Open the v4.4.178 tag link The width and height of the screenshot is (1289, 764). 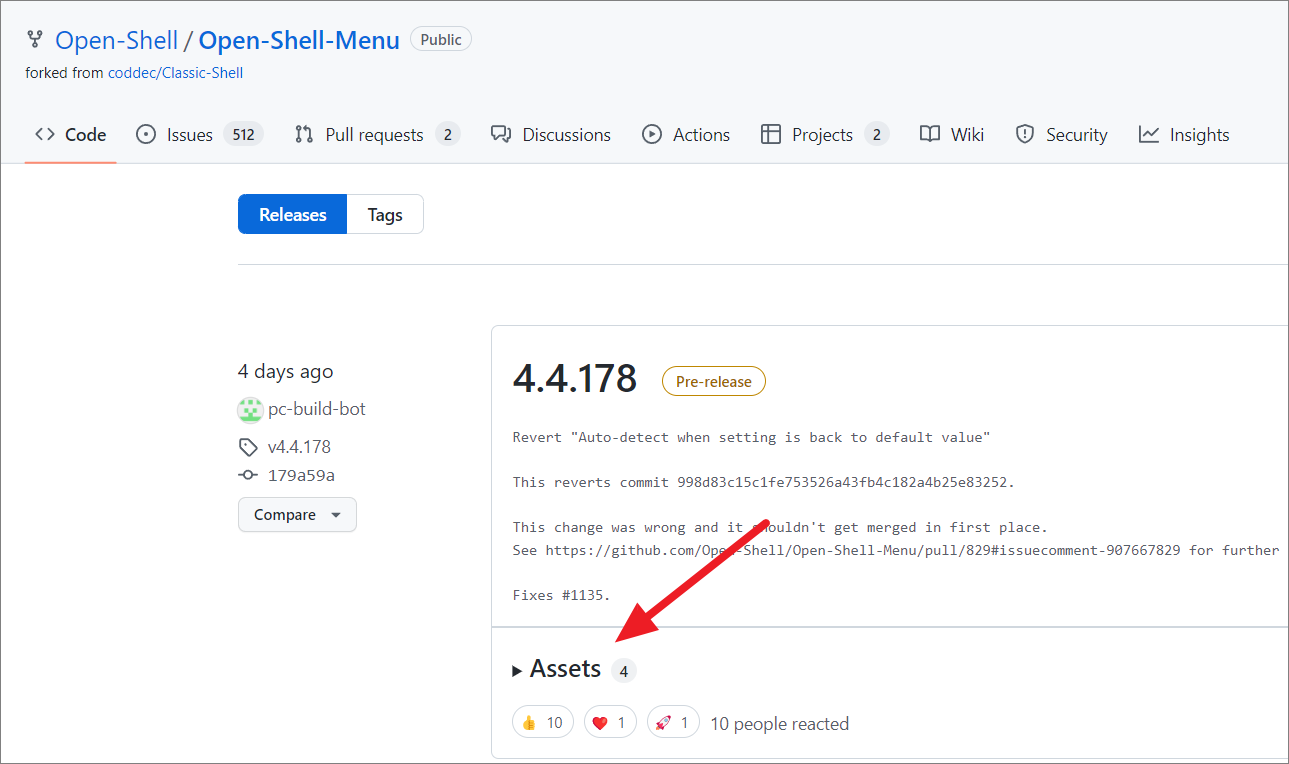pyautogui.click(x=299, y=447)
